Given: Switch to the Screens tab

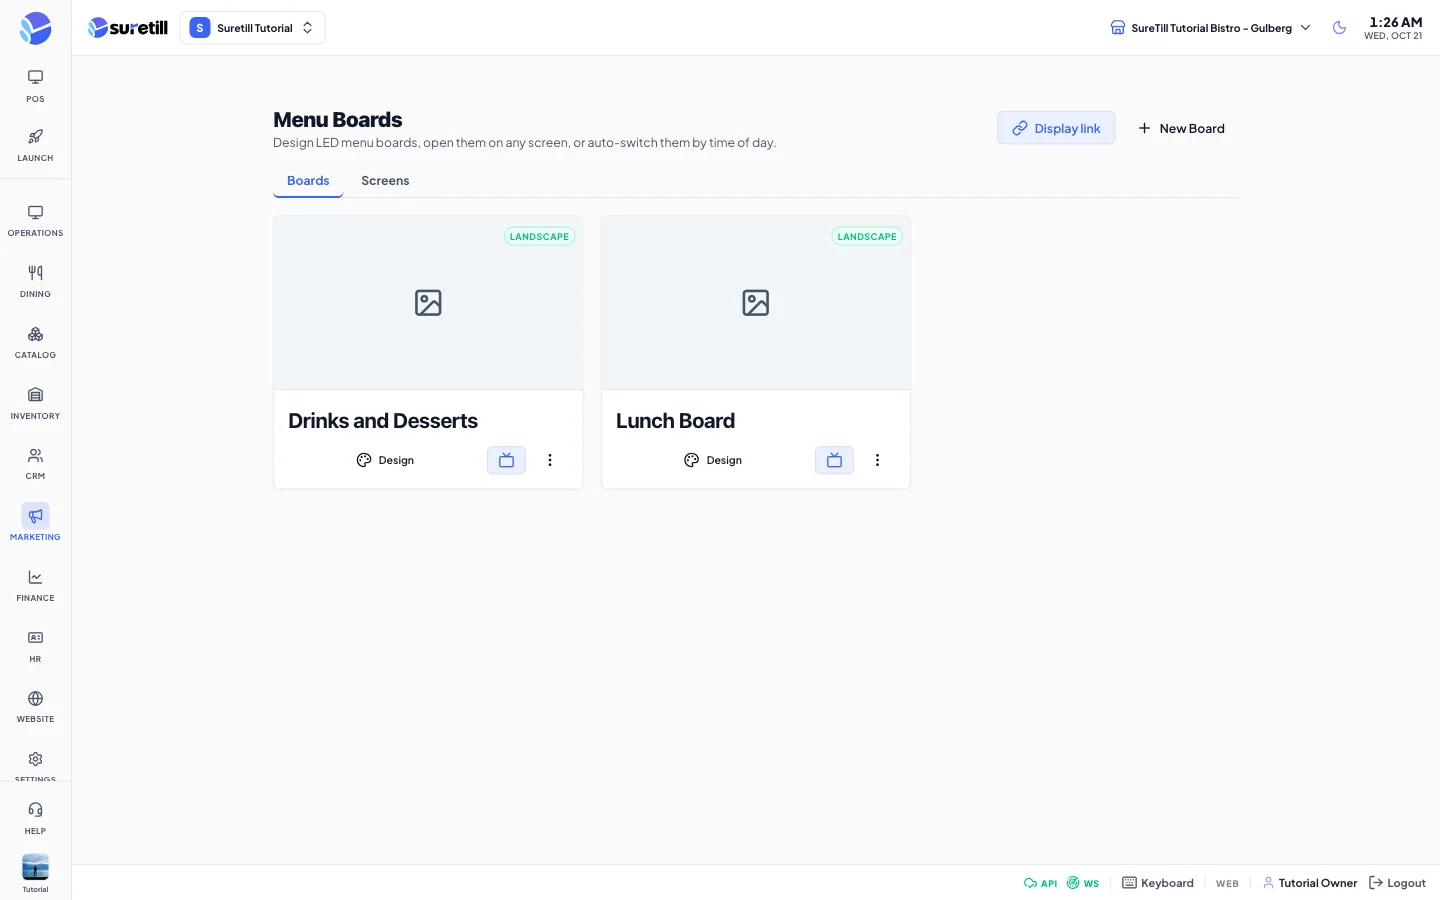Looking at the screenshot, I should (385, 181).
